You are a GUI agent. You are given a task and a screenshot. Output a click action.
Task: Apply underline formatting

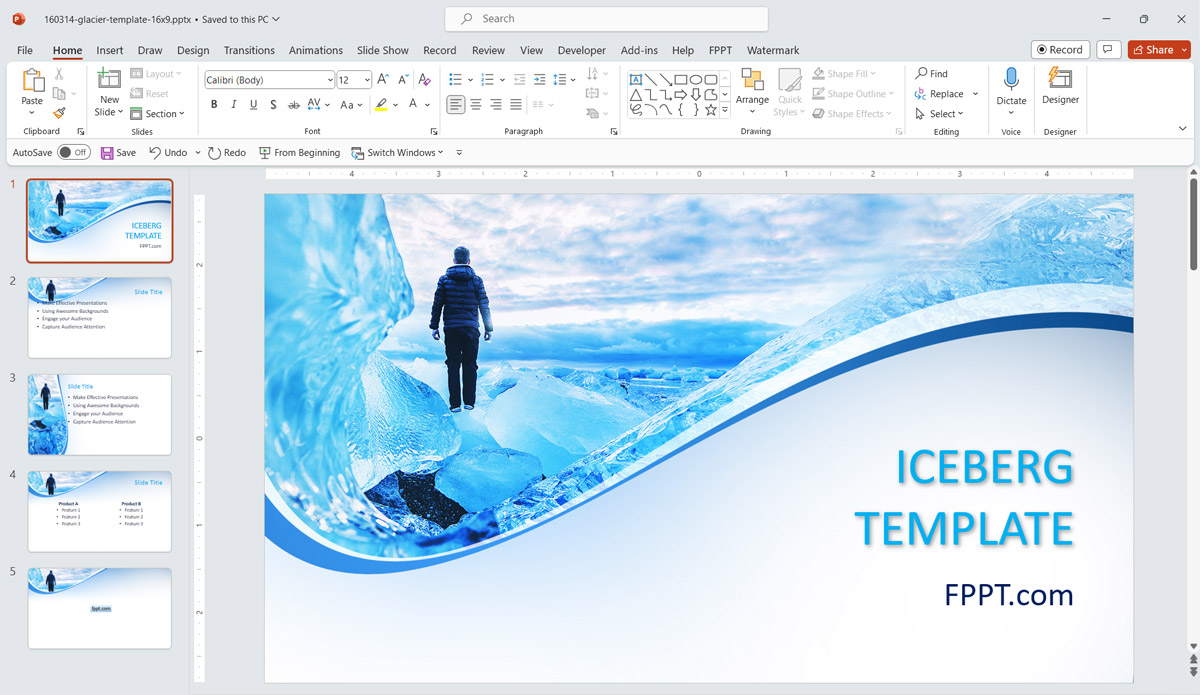point(254,104)
